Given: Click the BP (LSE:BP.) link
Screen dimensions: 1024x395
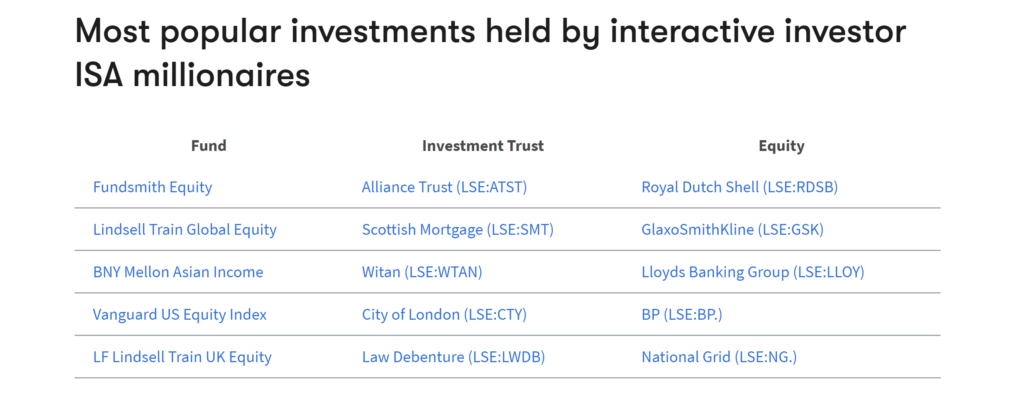Looking at the screenshot, I should click(682, 315).
